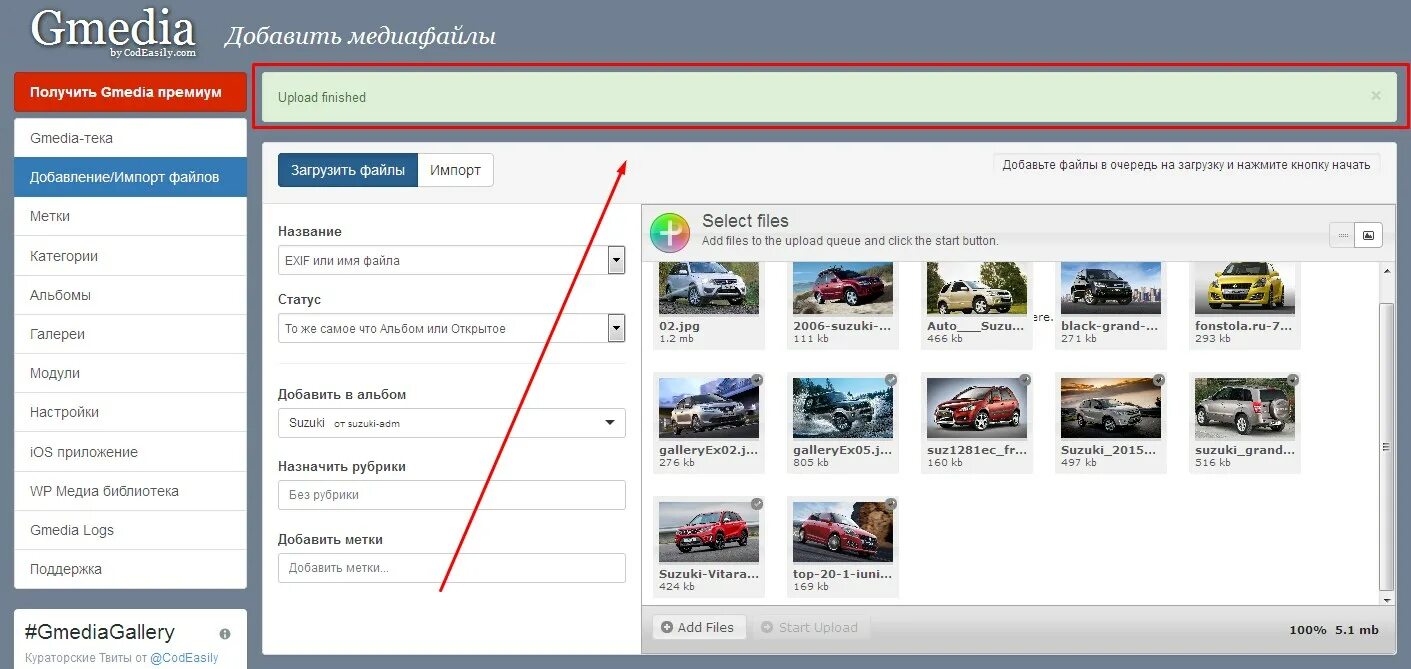Select the fonstola.ru yellow car thumbnail
The image size is (1411, 669).
(1244, 289)
